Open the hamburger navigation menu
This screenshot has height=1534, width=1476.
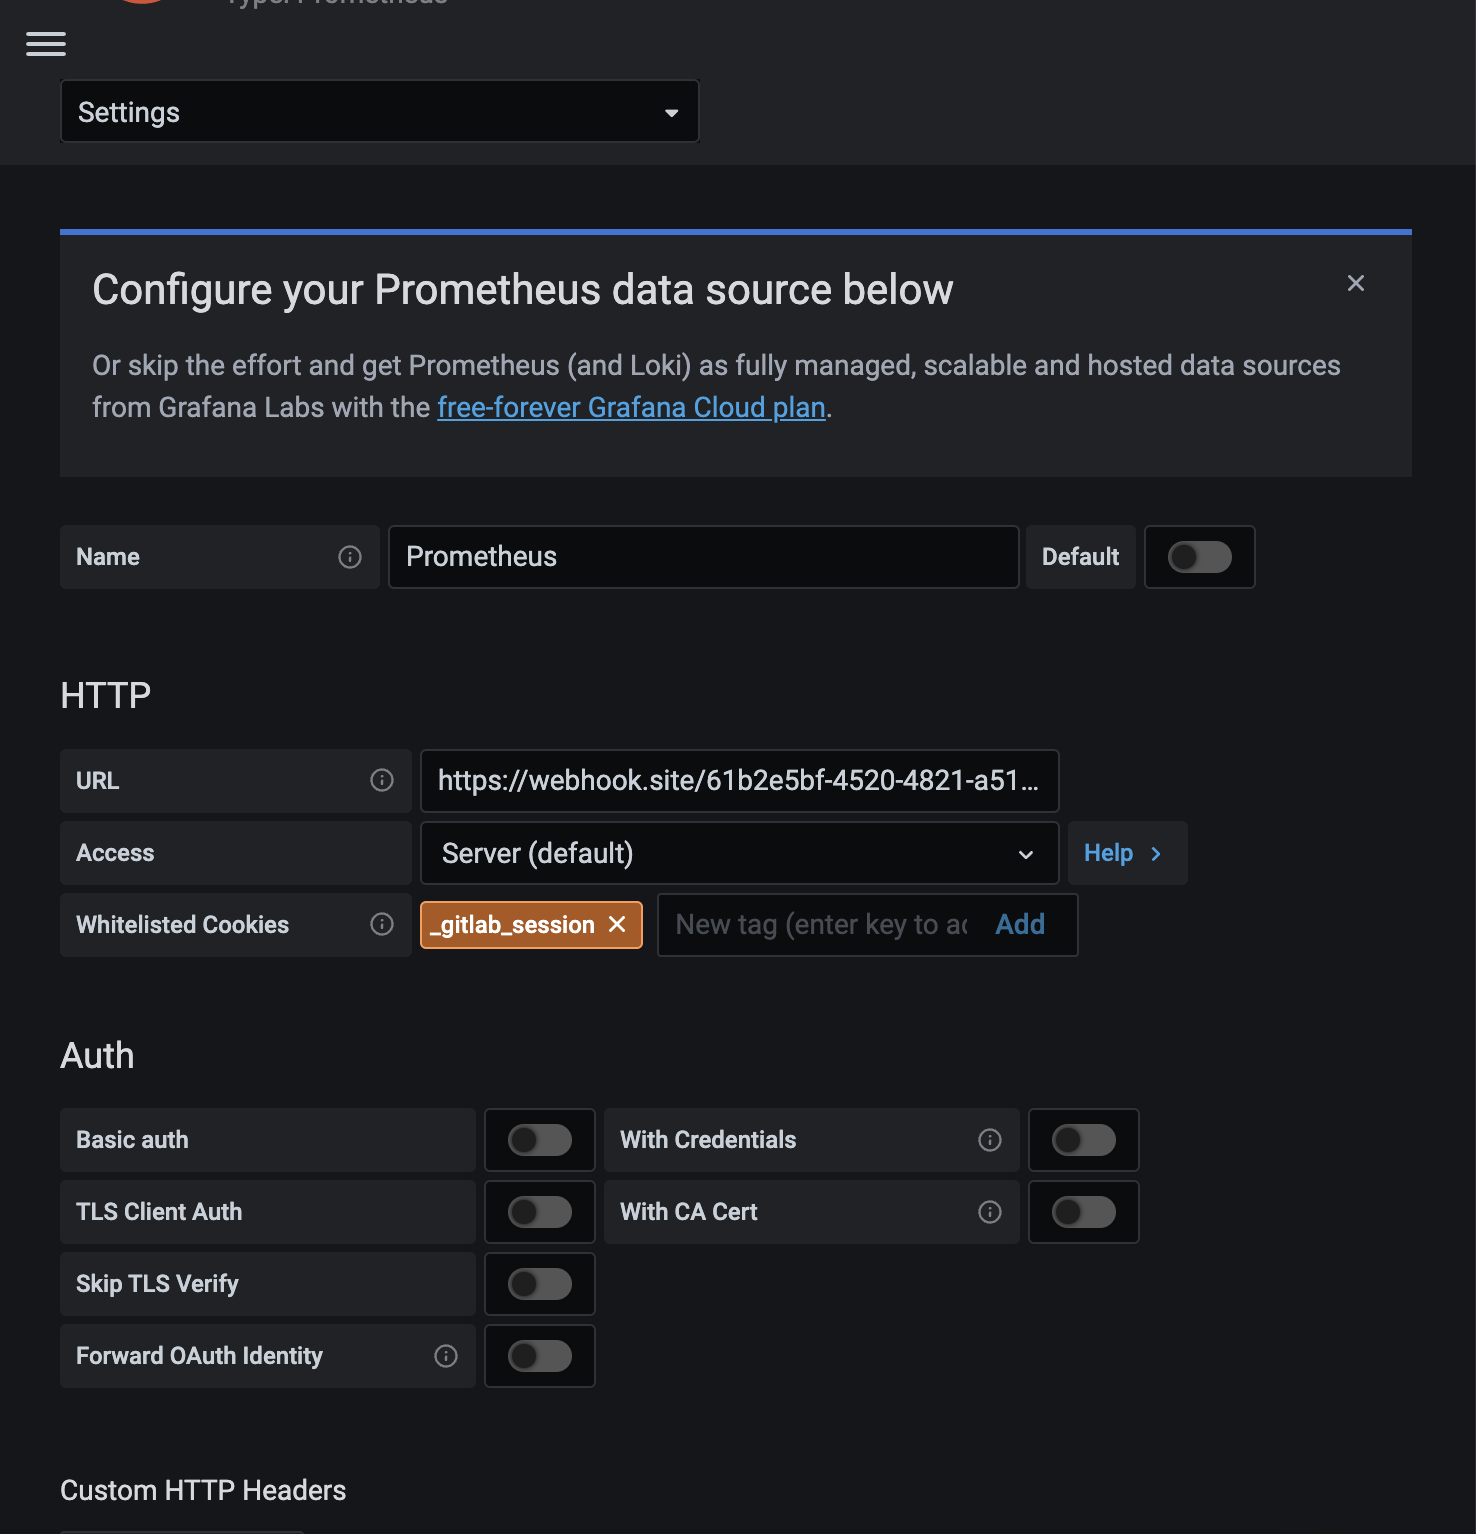46,44
